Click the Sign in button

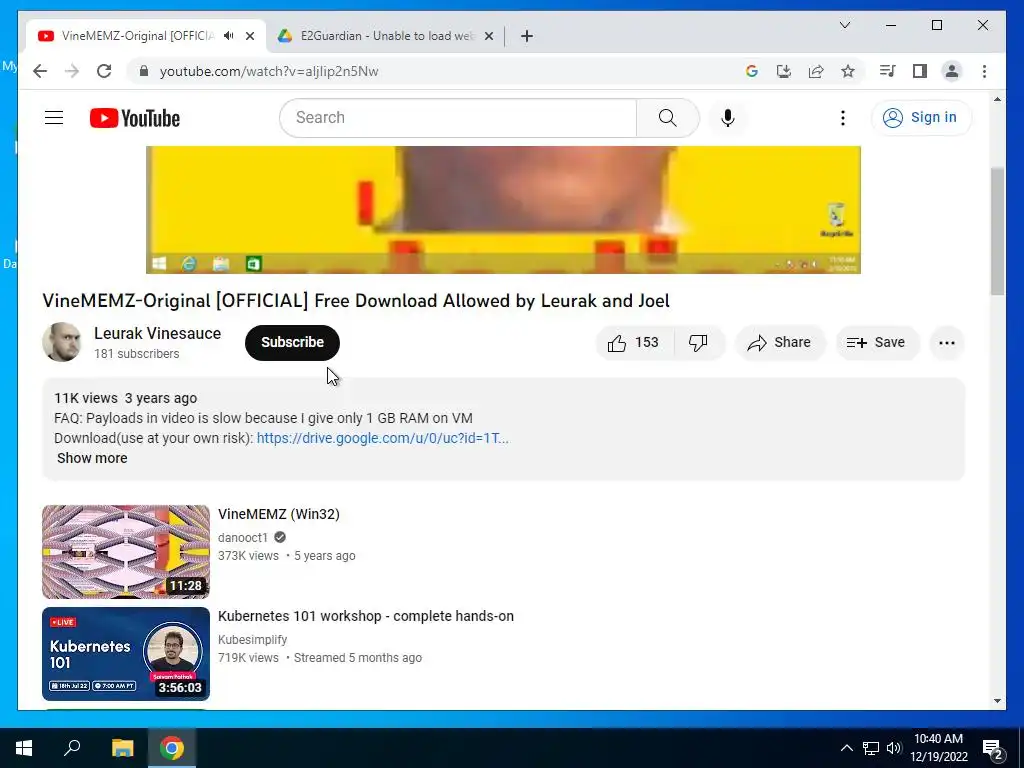click(x=921, y=118)
